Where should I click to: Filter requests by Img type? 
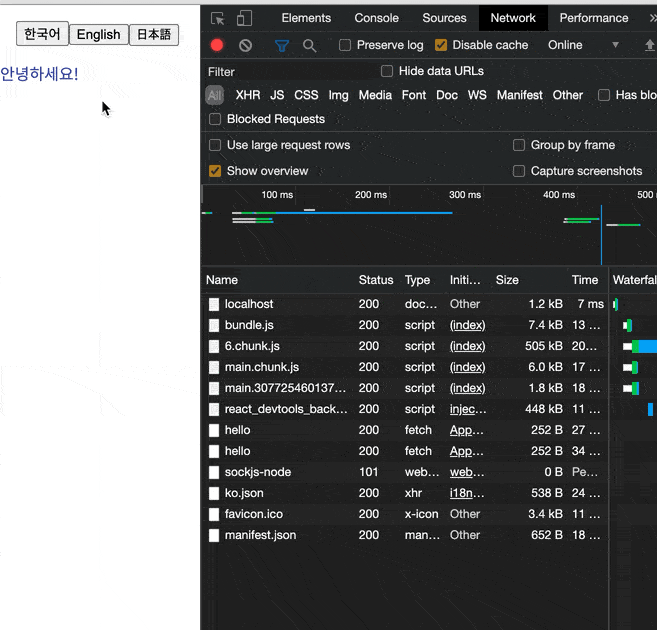[338, 95]
